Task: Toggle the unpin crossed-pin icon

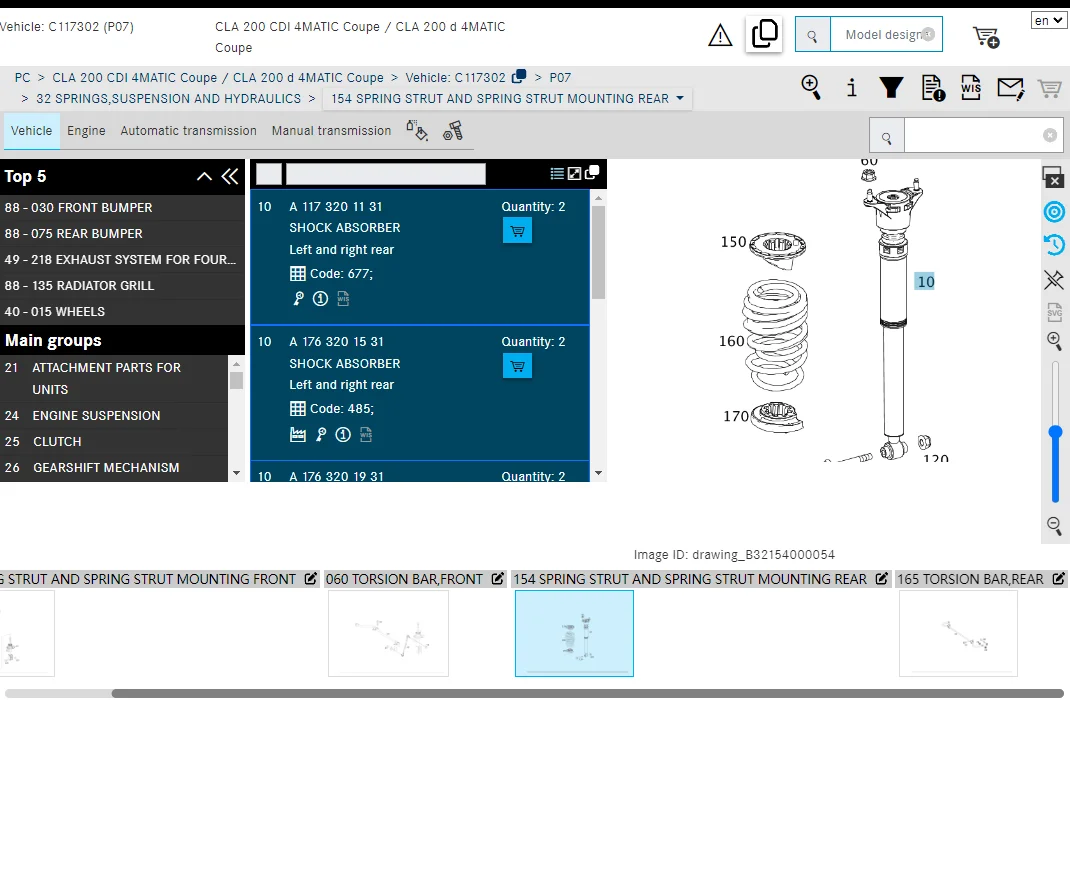Action: 1054,279
